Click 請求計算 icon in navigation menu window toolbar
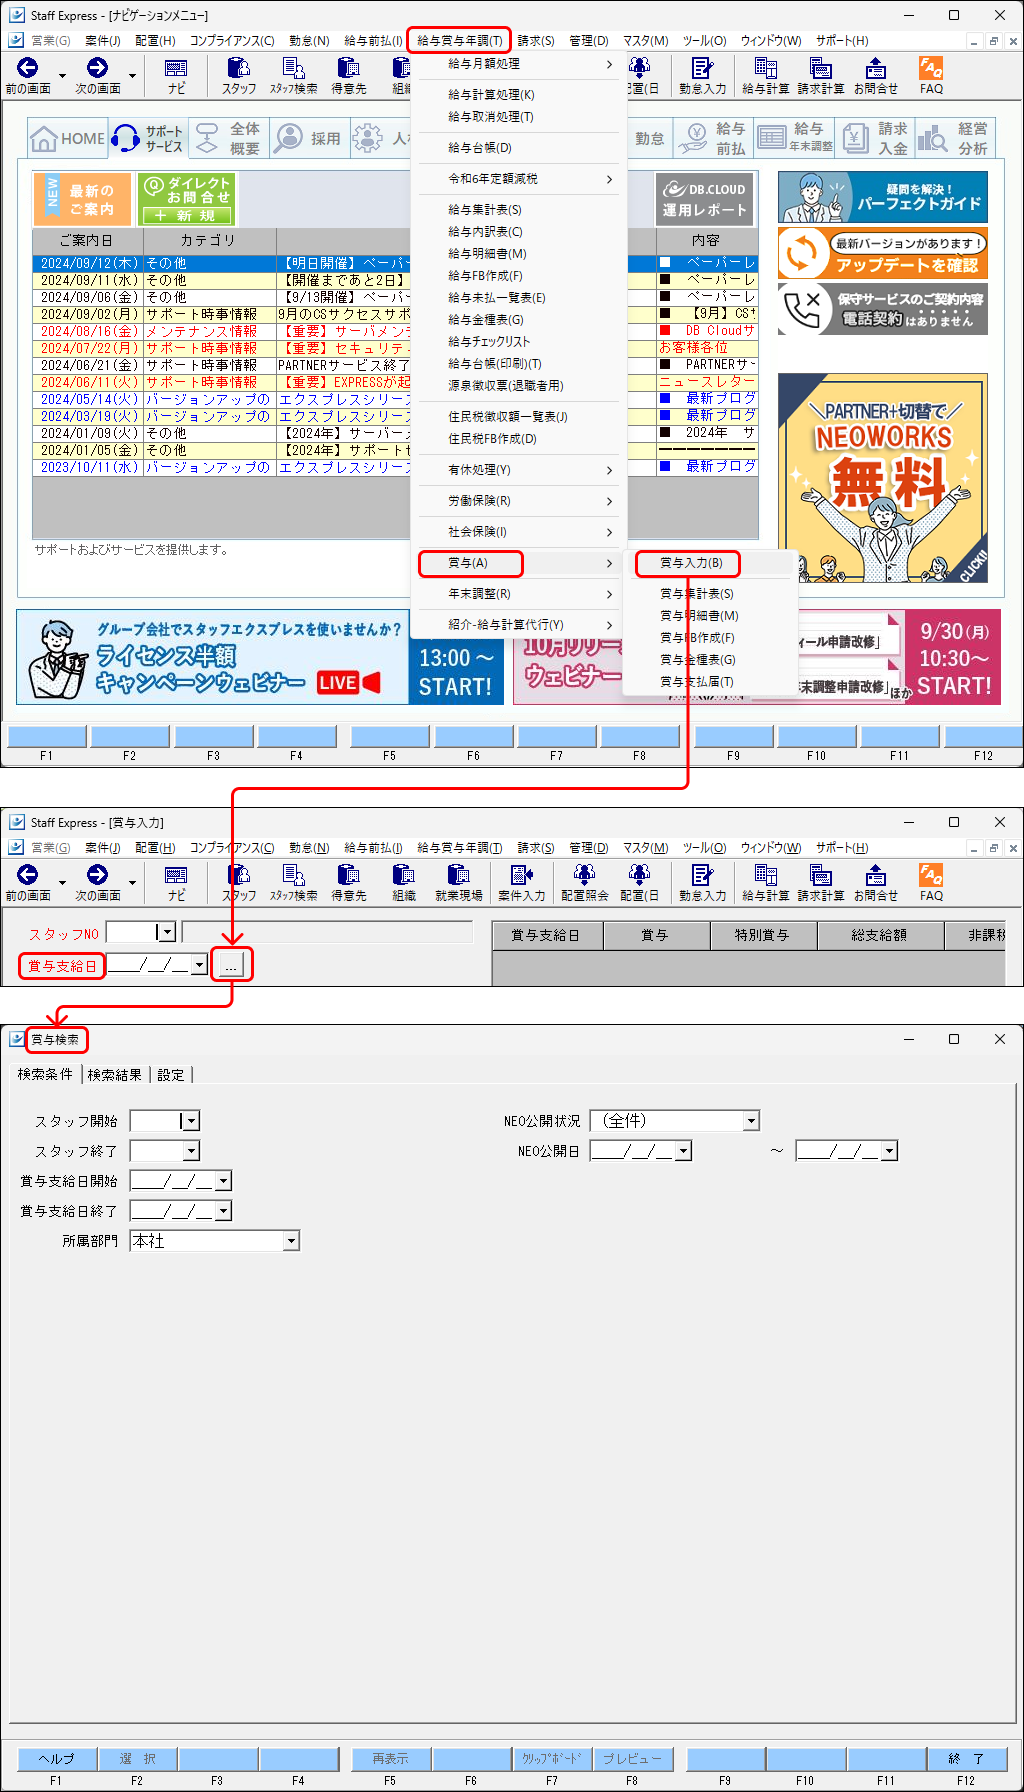Image resolution: width=1024 pixels, height=1792 pixels. (x=821, y=75)
